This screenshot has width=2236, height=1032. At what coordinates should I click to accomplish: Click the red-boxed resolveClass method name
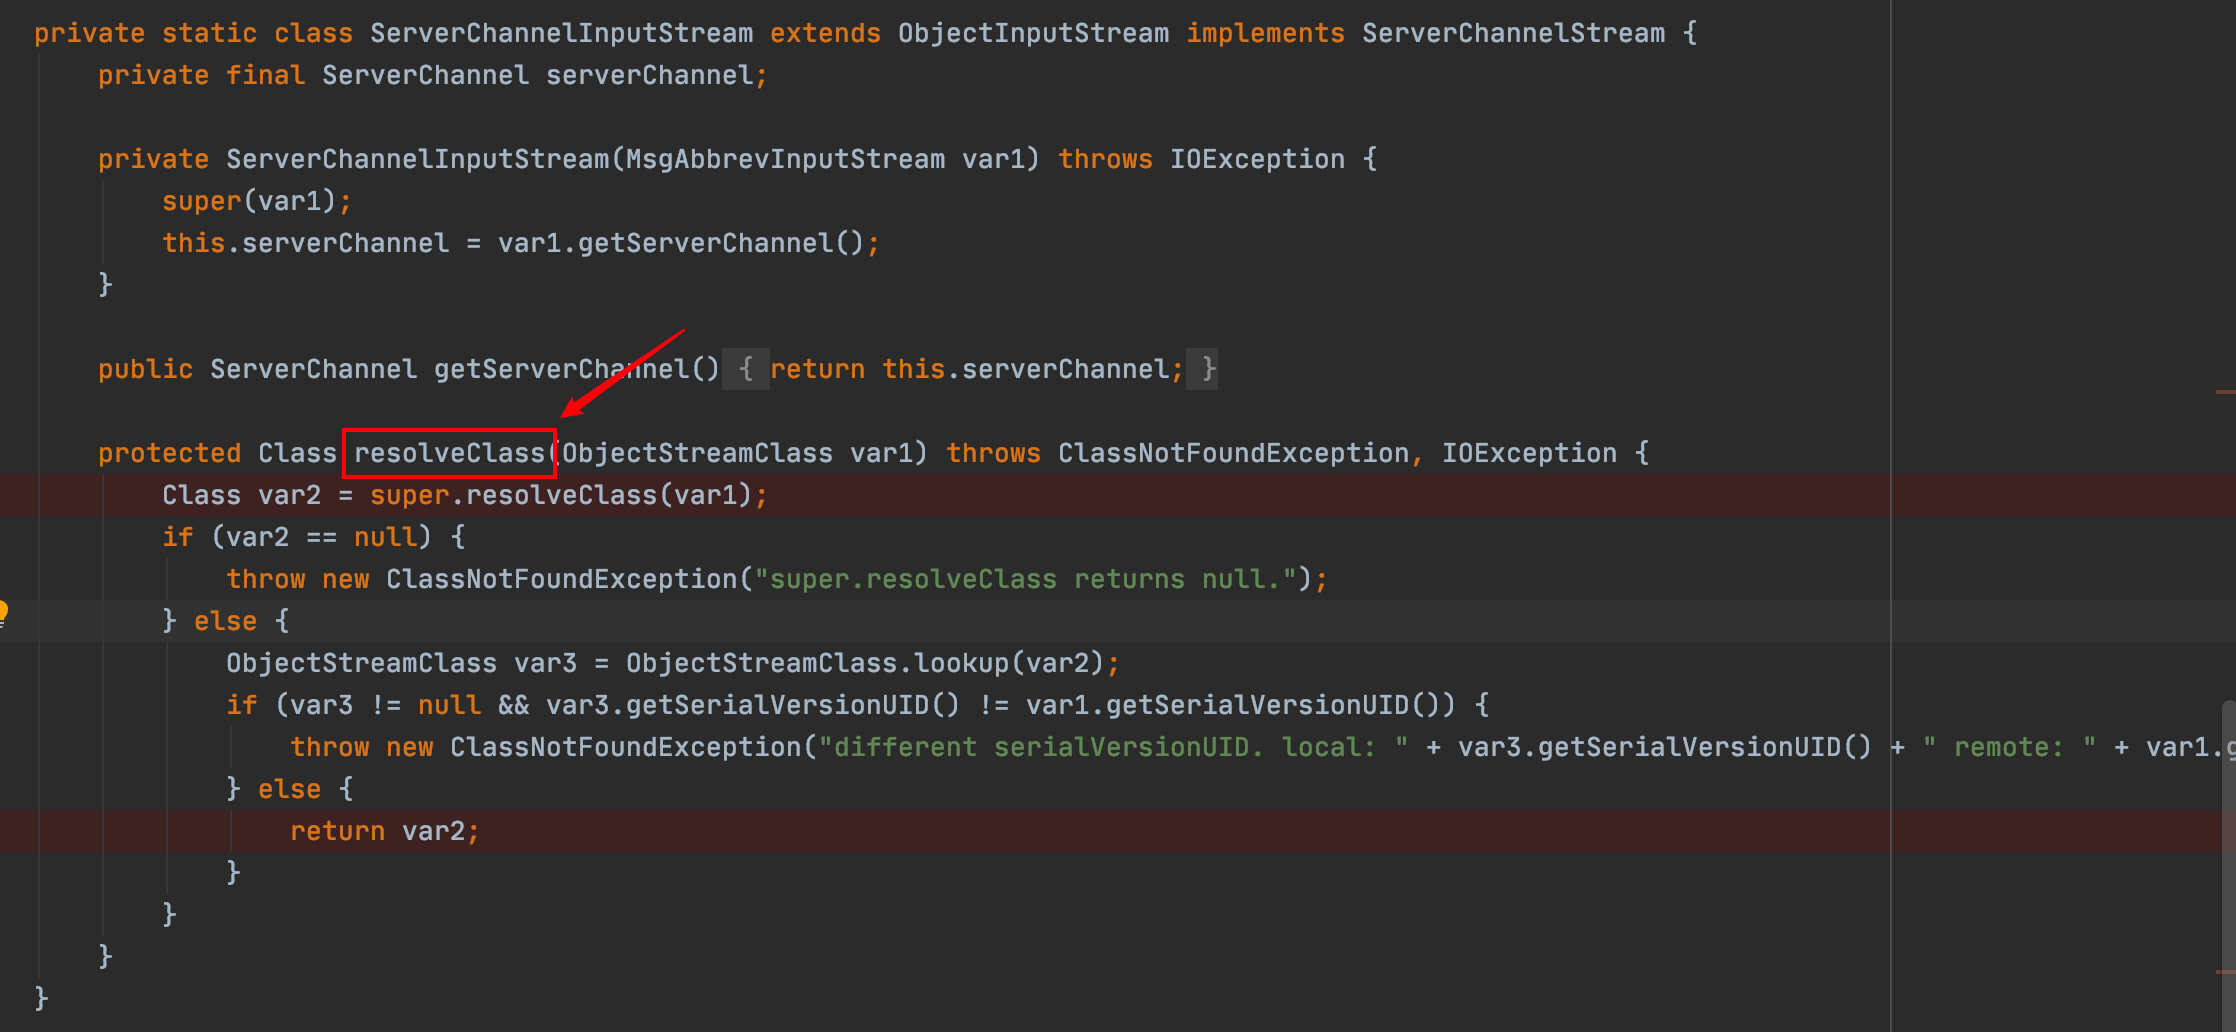(449, 453)
